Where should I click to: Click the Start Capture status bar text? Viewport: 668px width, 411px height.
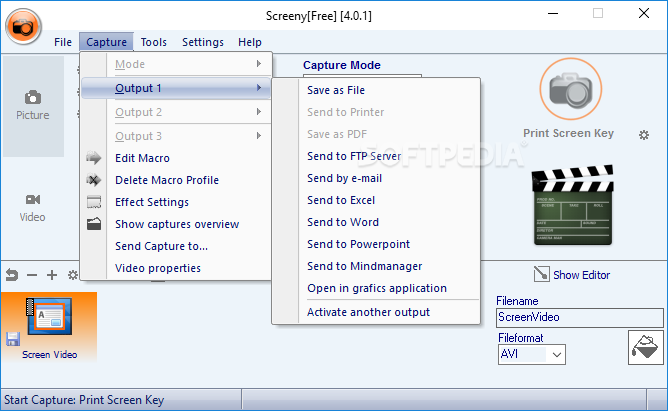tap(84, 400)
